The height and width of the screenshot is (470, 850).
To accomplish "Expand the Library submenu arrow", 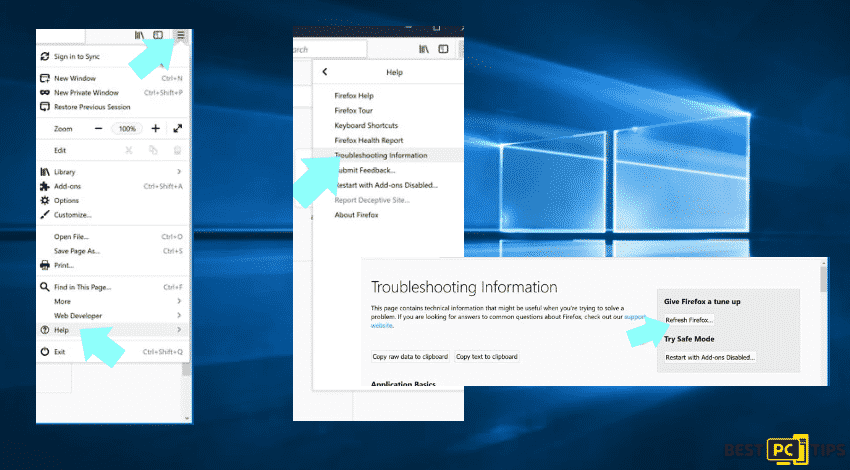I will (179, 172).
